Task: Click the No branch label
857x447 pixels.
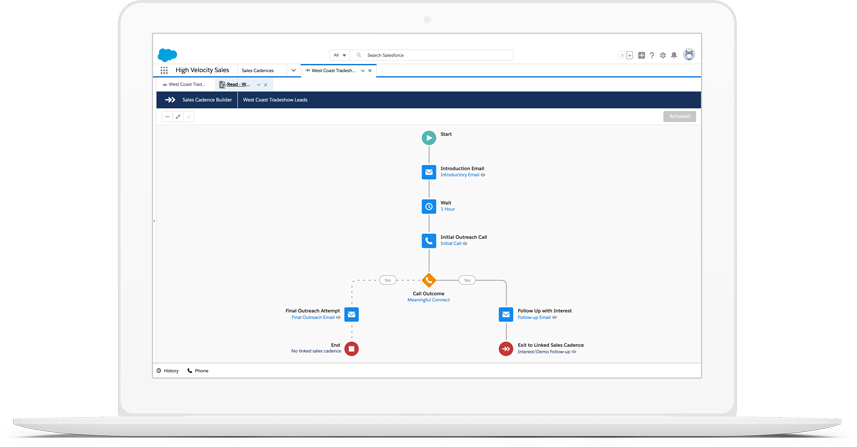Action: click(388, 280)
